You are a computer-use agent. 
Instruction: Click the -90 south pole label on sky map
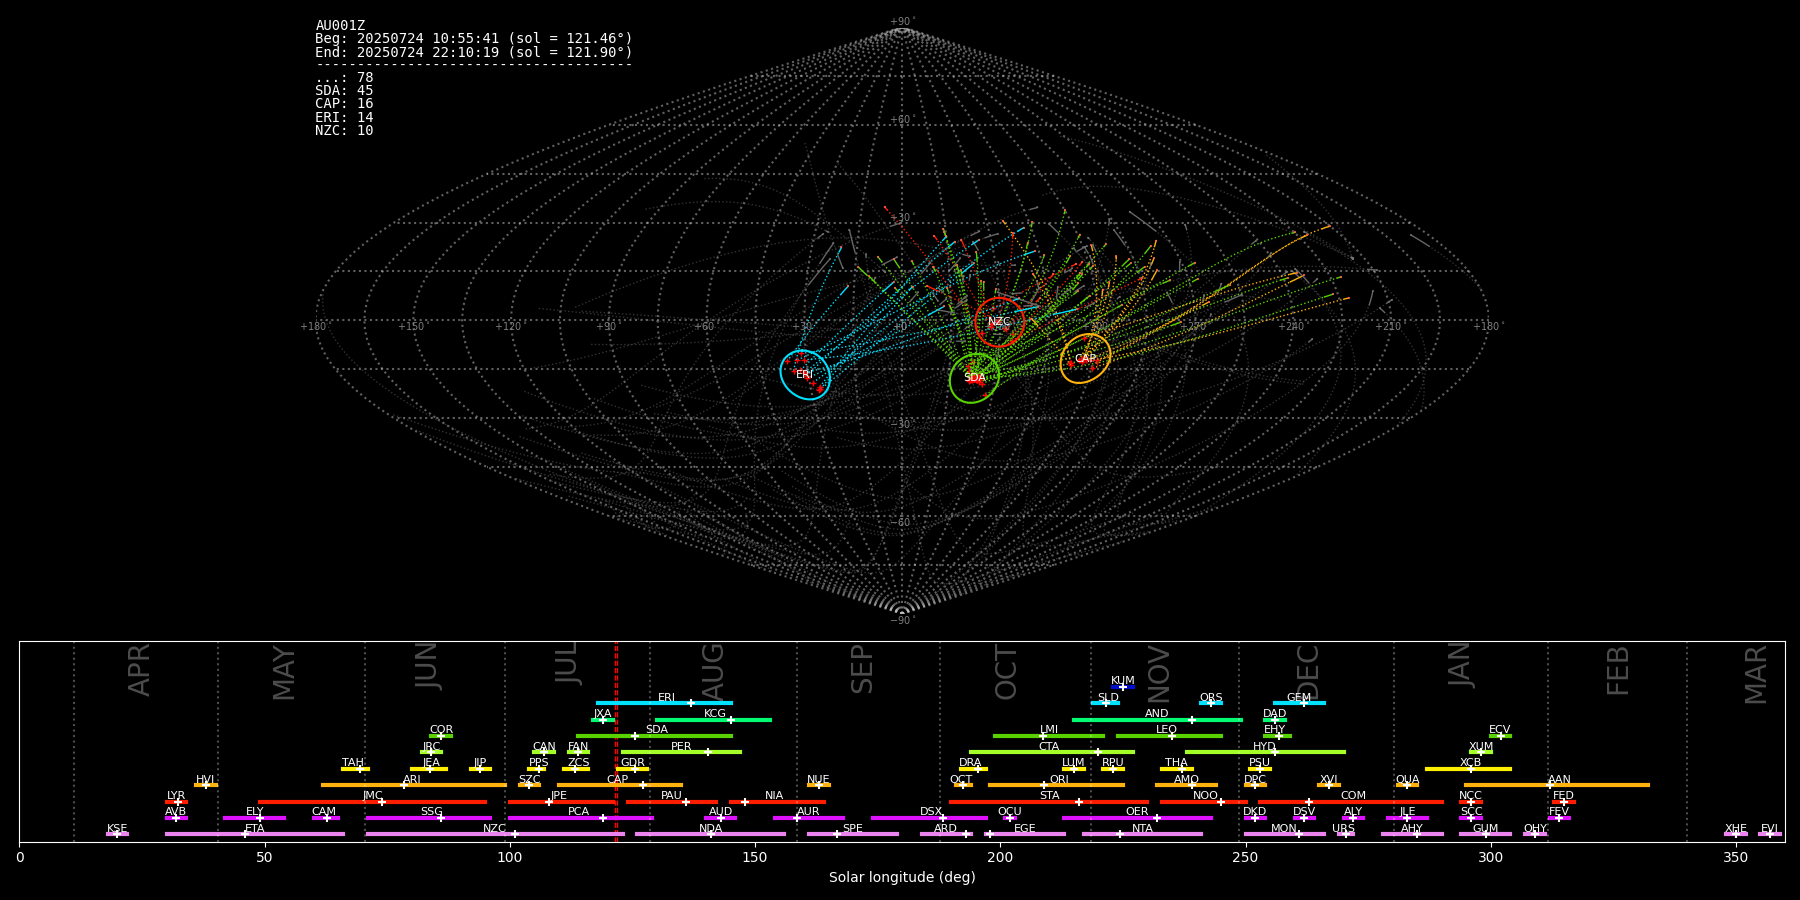pyautogui.click(x=902, y=621)
